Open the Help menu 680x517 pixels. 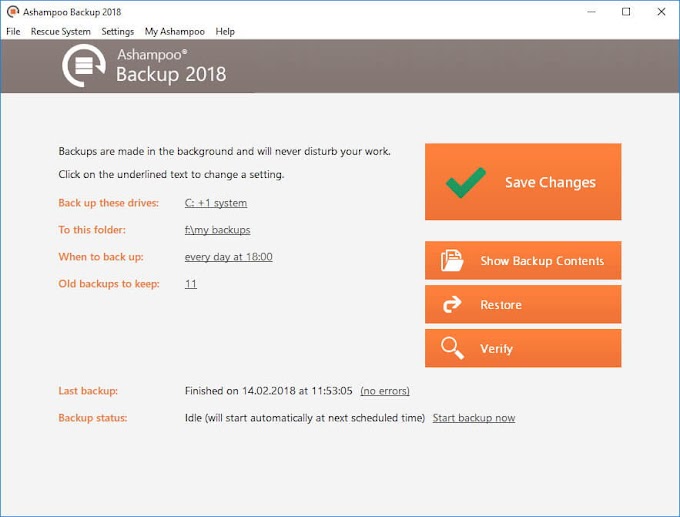coord(225,32)
